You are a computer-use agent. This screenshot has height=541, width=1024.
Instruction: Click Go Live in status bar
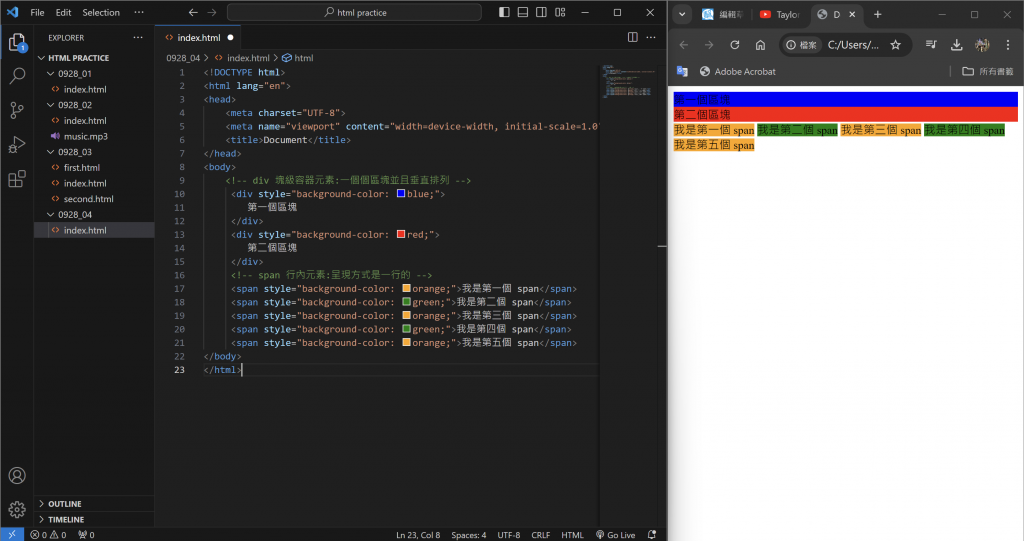tap(615, 534)
